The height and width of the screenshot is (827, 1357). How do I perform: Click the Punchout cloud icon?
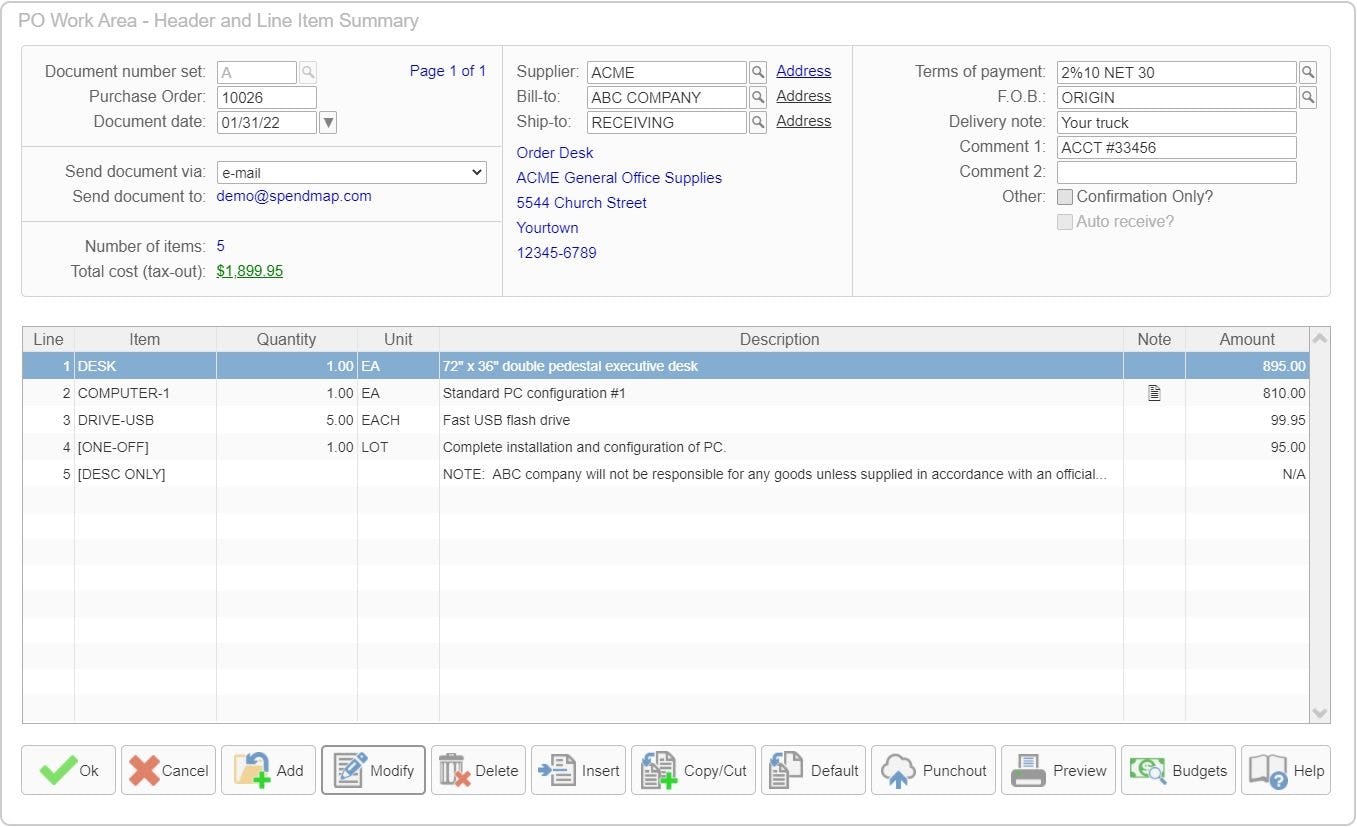tap(901, 769)
